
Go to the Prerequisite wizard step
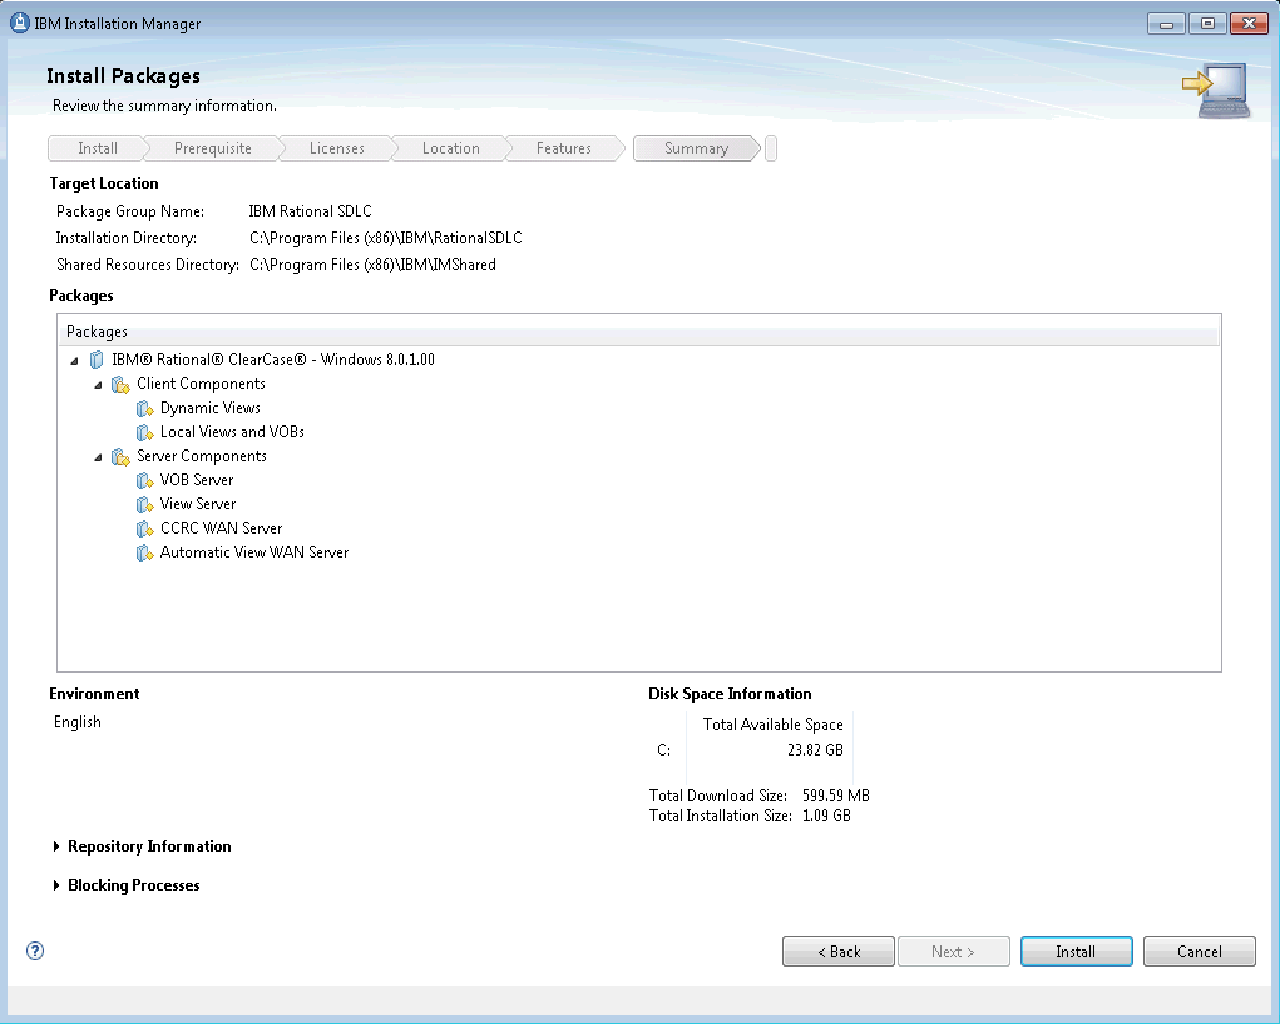pyautogui.click(x=213, y=149)
